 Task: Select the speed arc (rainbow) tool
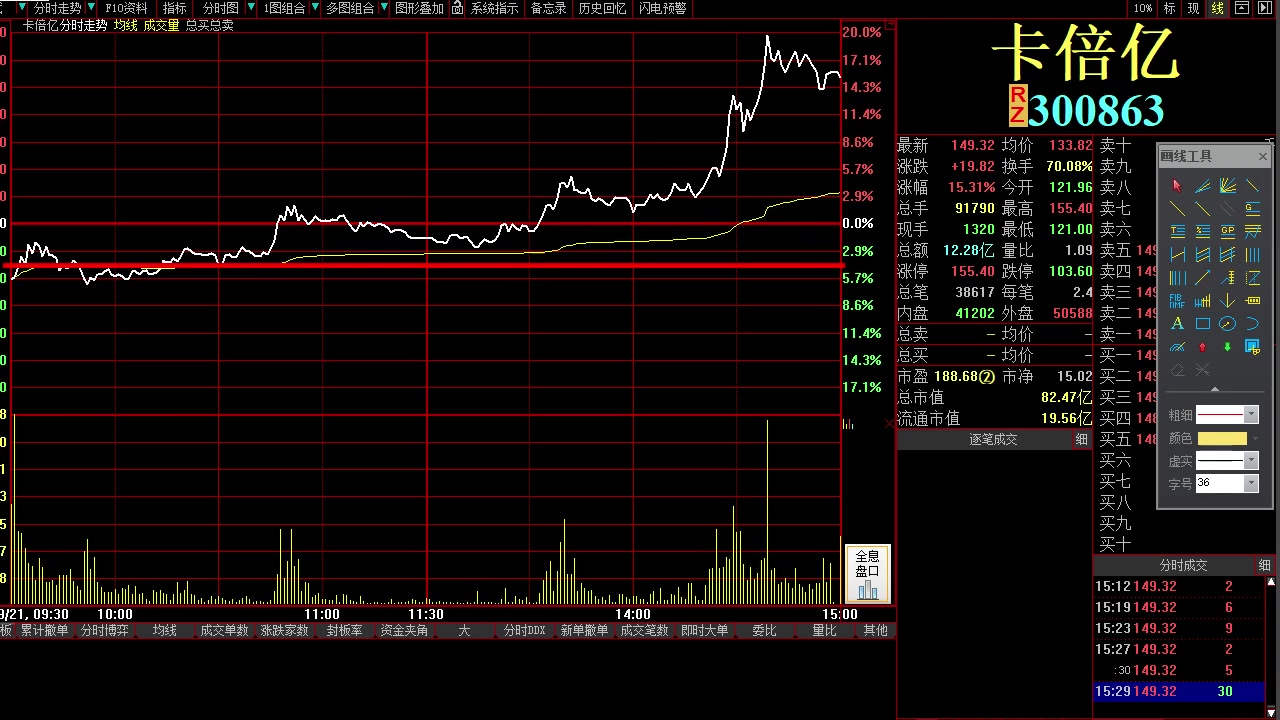click(1177, 346)
